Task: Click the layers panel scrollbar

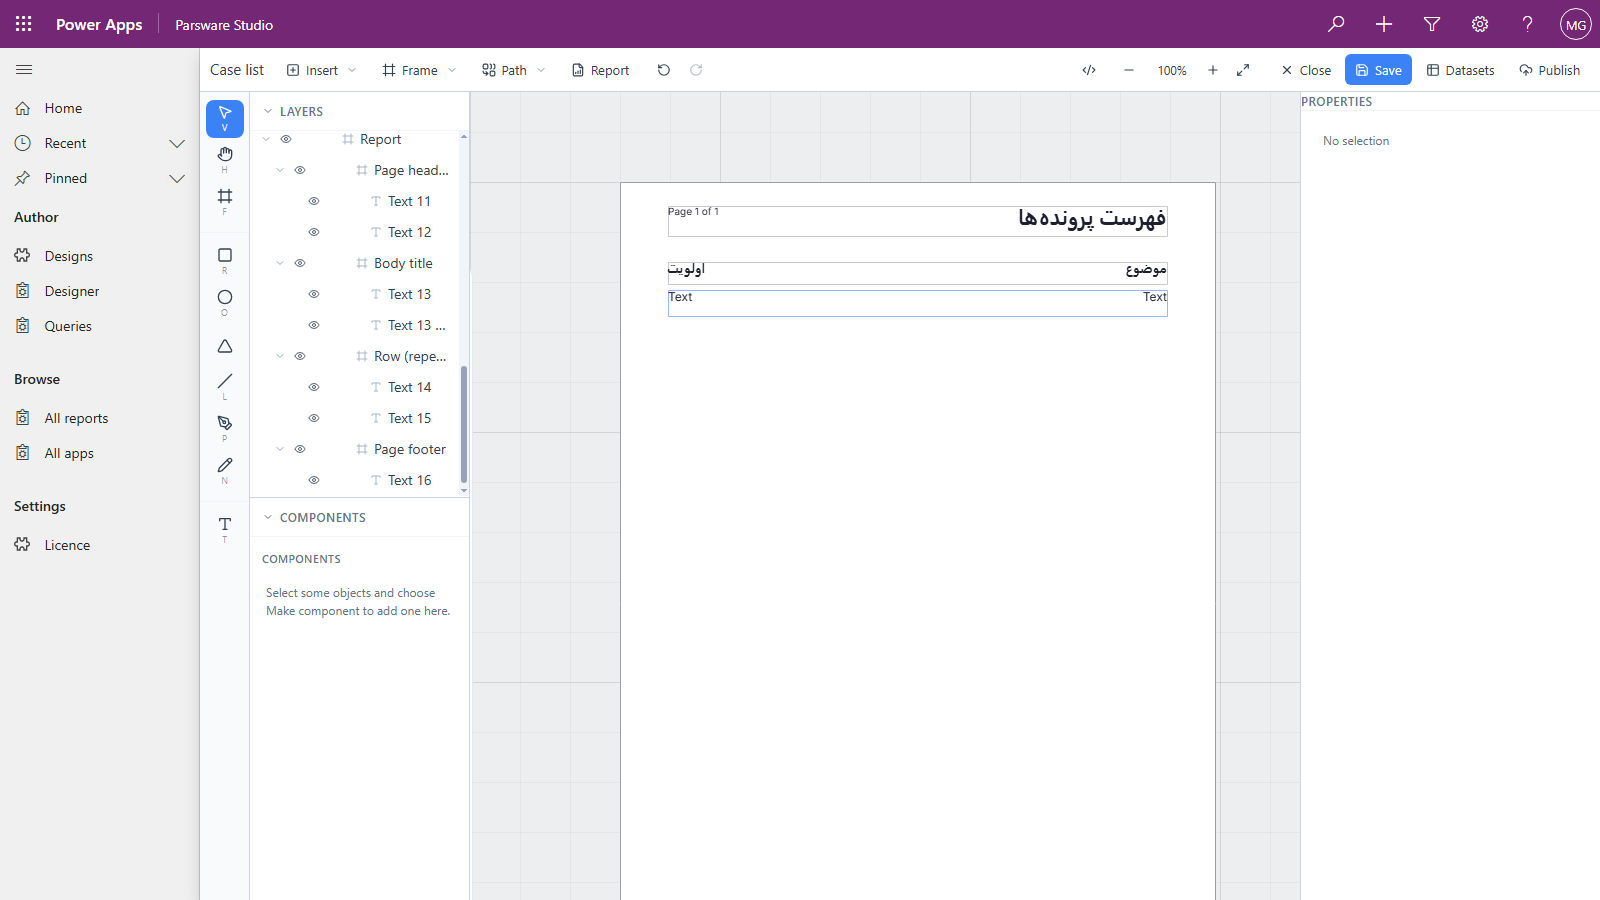Action: pos(464,424)
